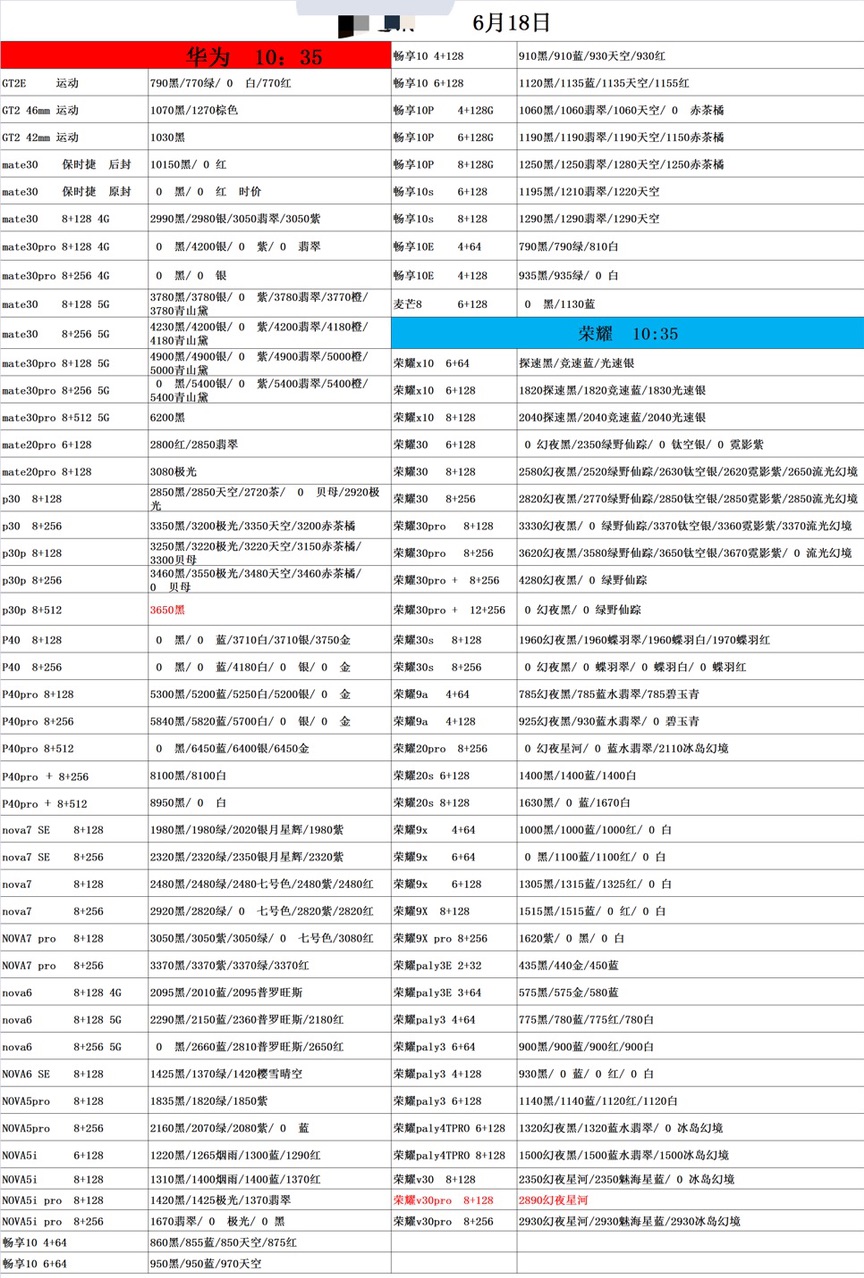Click the 荣耀v30pro 8+256 model cell

pyautogui.click(x=454, y=1221)
